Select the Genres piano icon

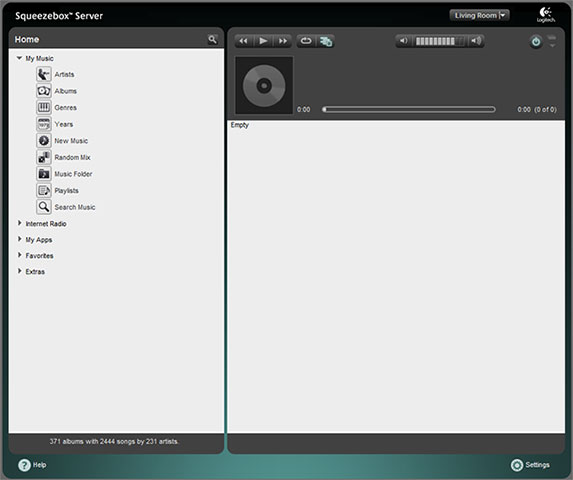pyautogui.click(x=44, y=107)
